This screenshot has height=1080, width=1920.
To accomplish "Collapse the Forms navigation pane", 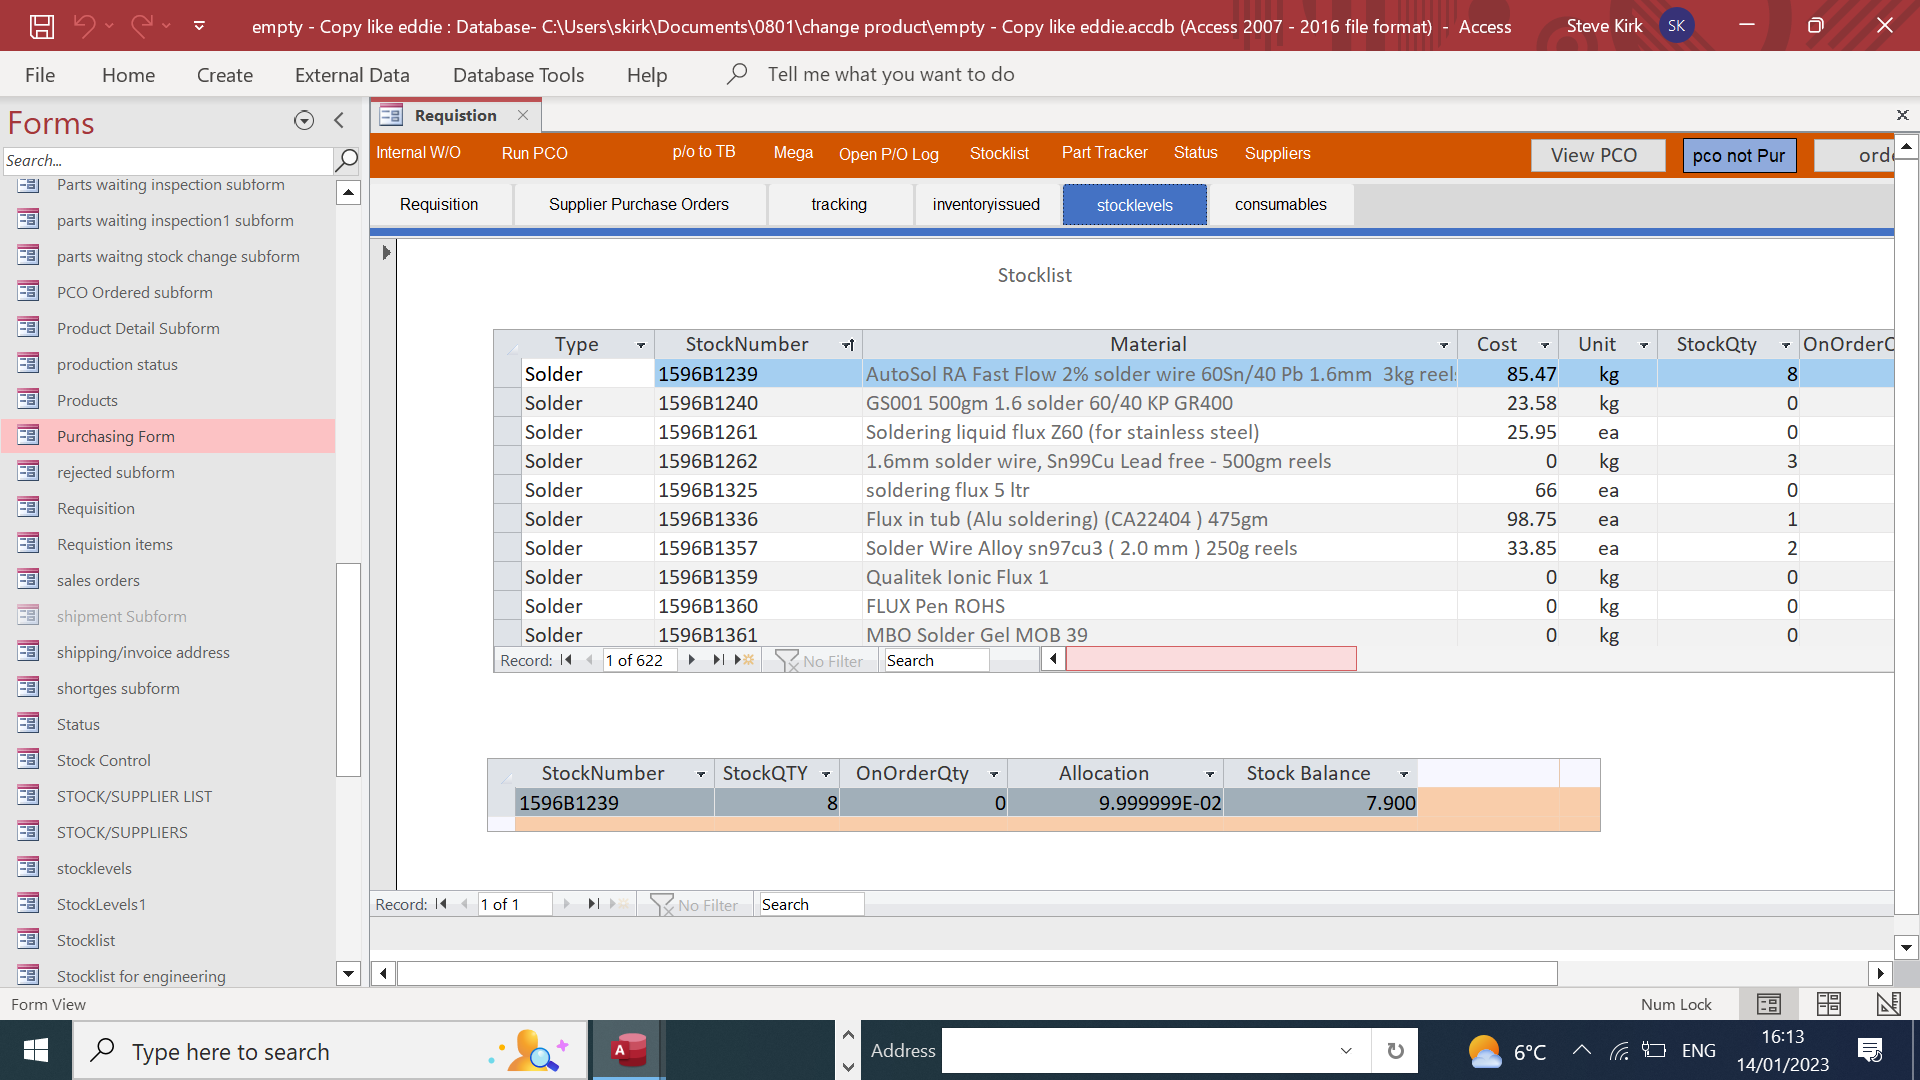I will 339,121.
